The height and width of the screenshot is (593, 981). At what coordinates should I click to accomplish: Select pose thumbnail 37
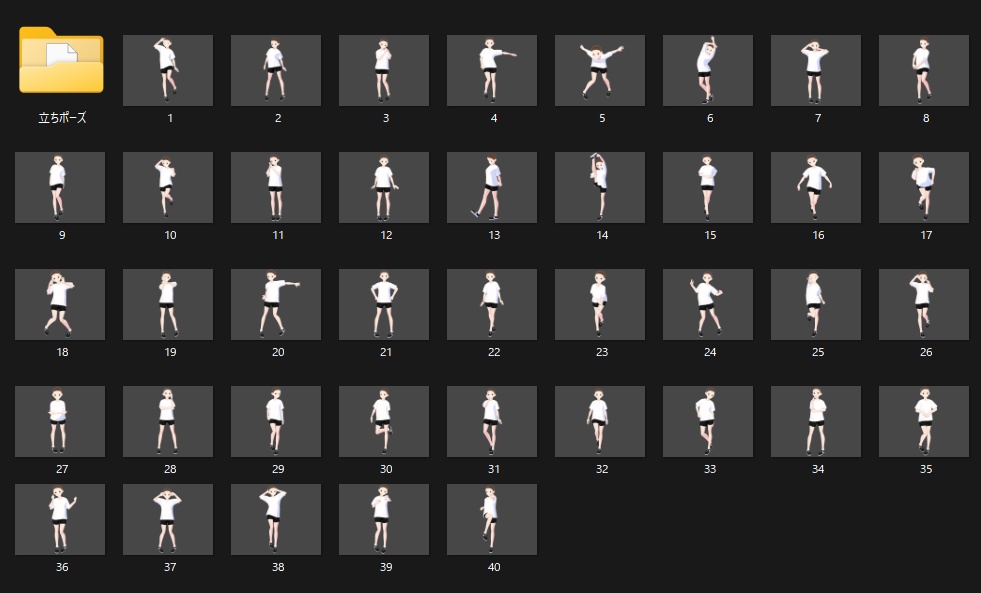tap(168, 519)
